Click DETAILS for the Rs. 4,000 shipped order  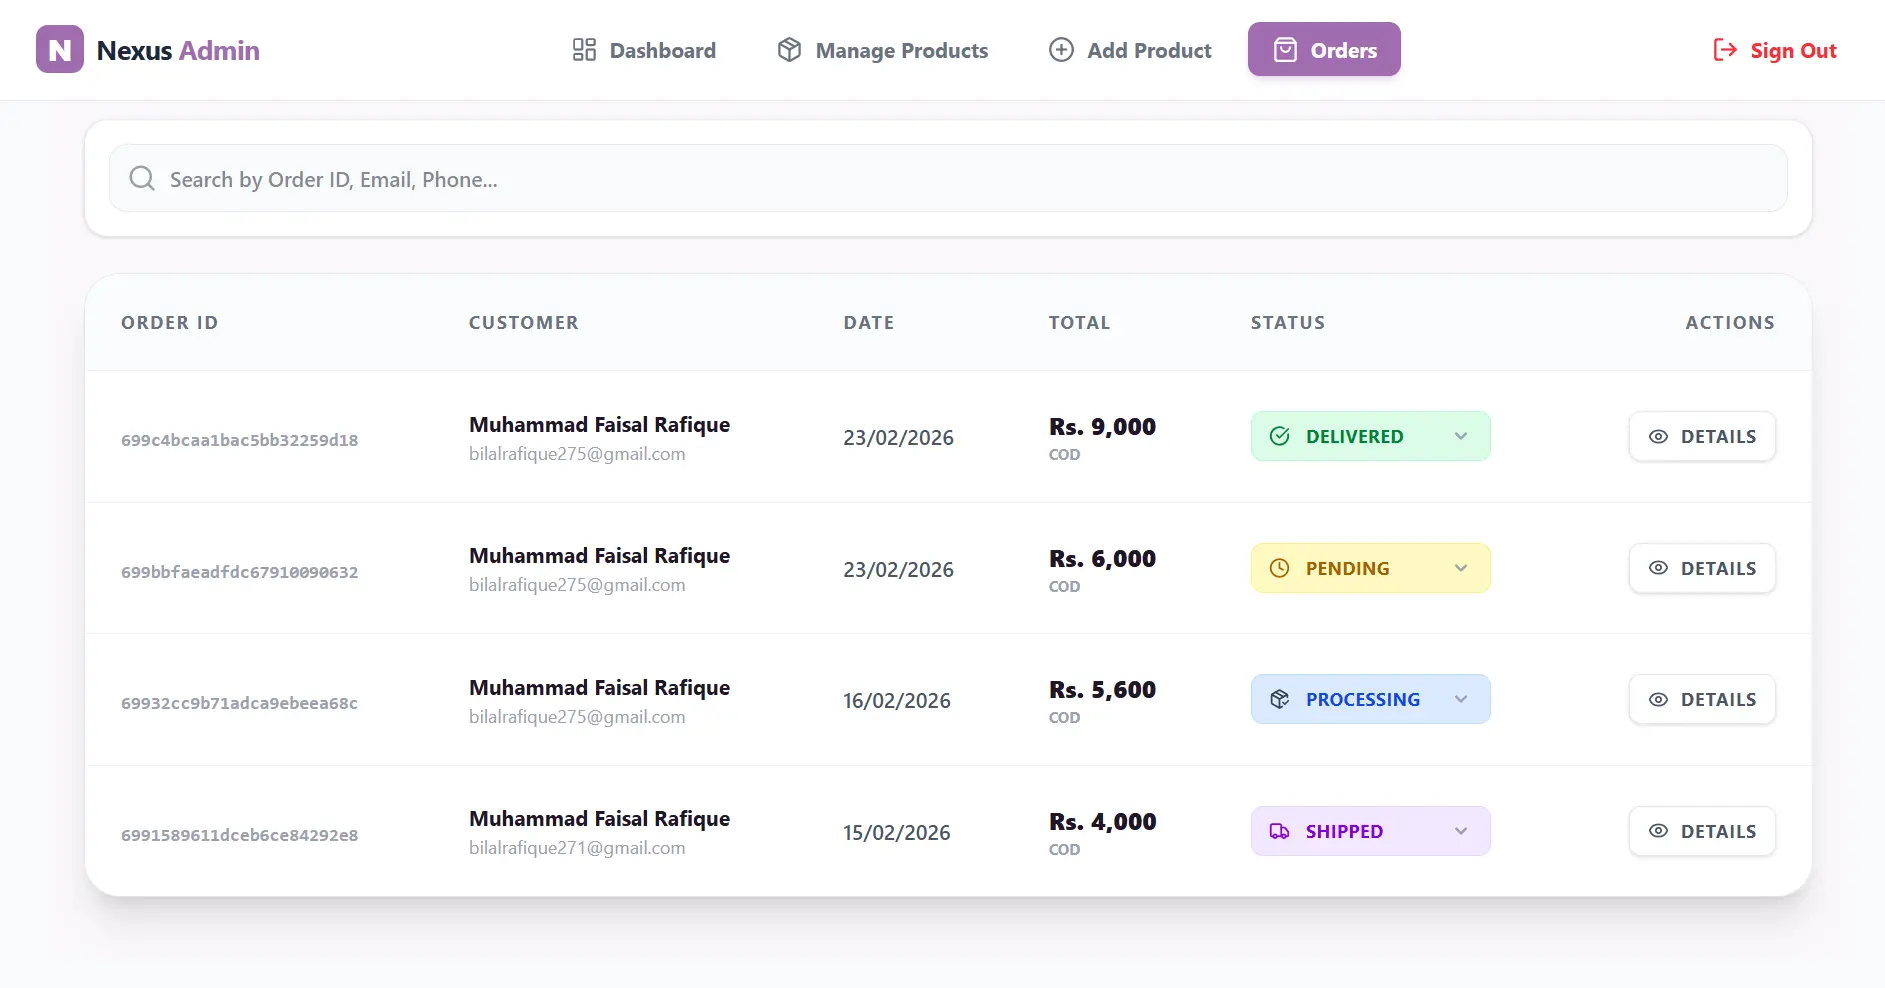(x=1702, y=830)
